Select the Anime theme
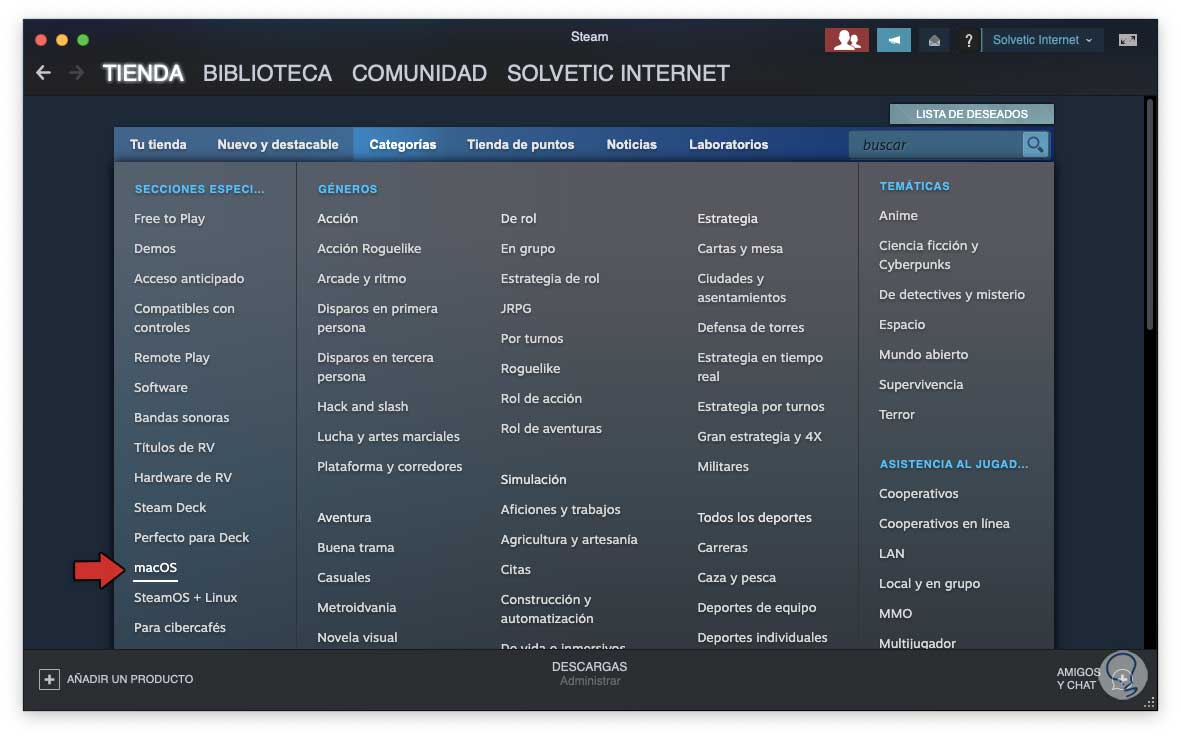Screen dimensions: 1181x738 click(899, 215)
